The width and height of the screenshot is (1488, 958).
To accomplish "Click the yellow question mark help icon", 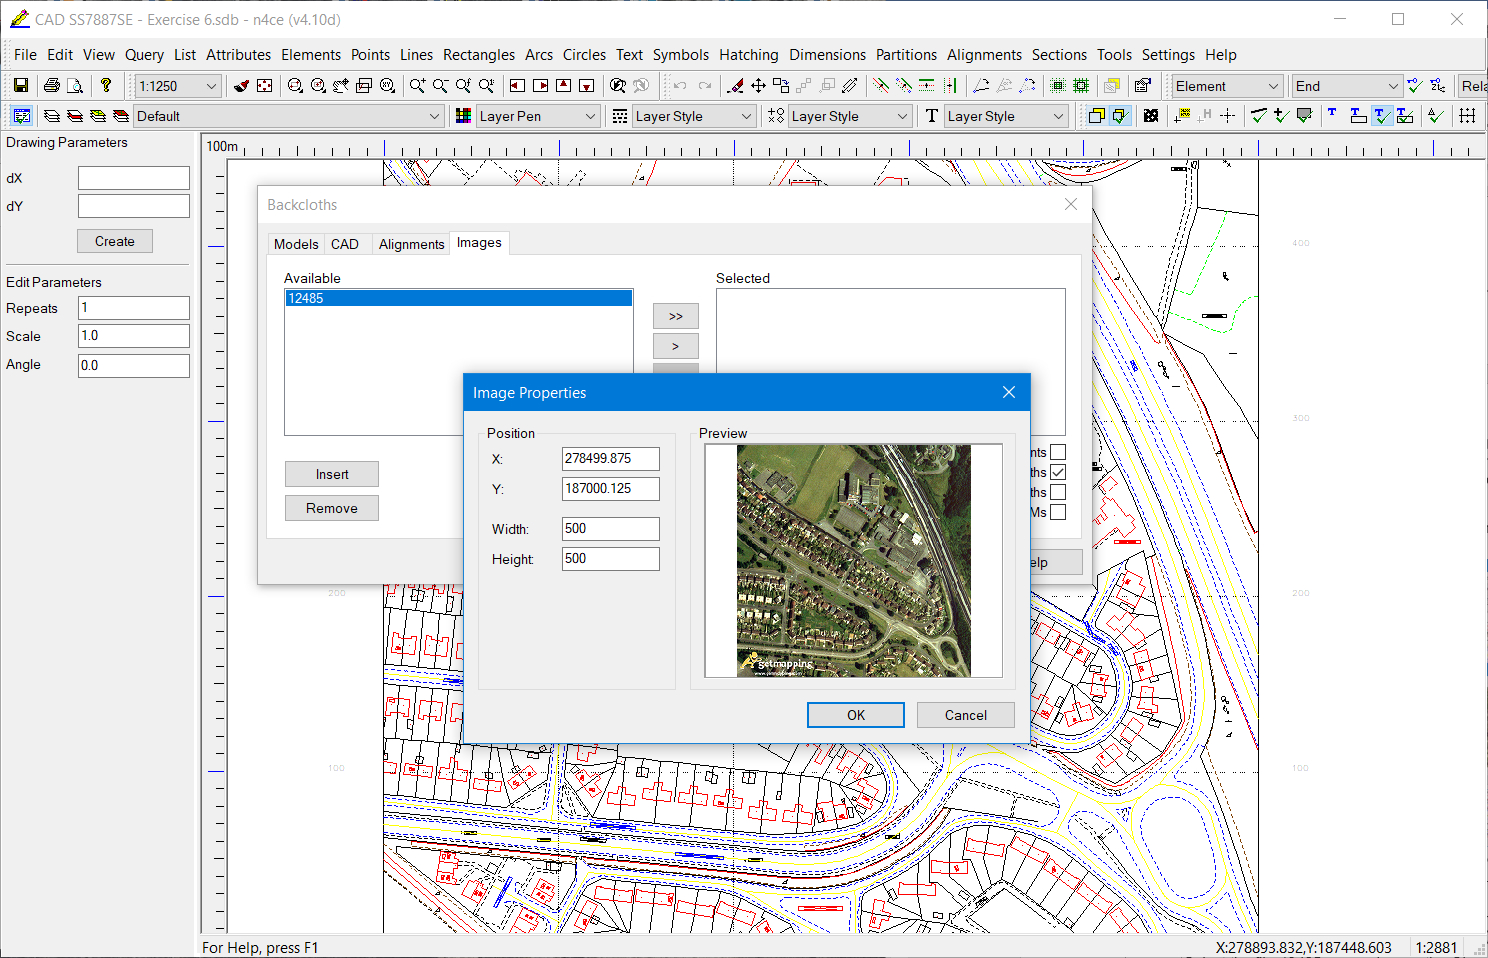I will [106, 86].
